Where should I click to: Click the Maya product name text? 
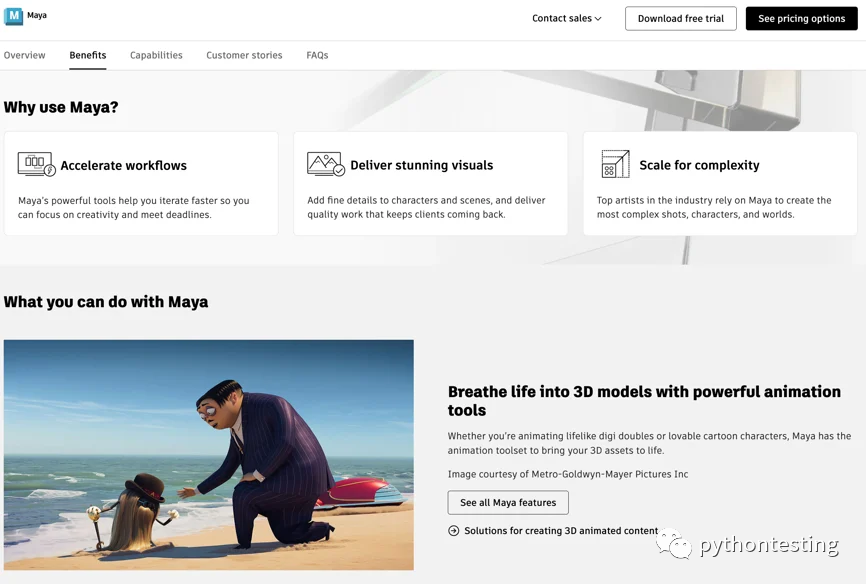point(37,16)
